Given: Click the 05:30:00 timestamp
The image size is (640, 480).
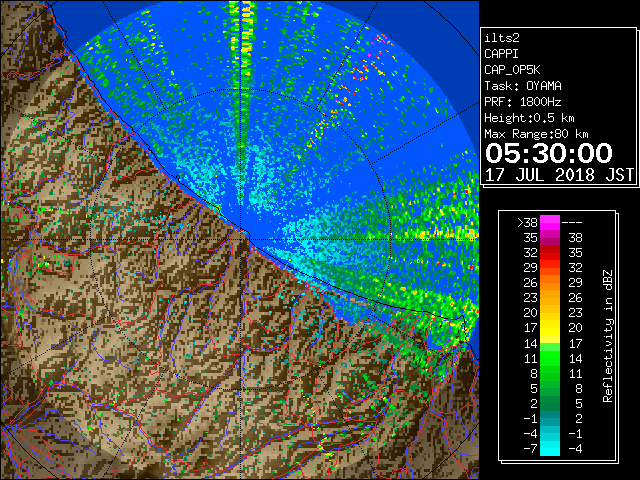Looking at the screenshot, I should 549,153.
